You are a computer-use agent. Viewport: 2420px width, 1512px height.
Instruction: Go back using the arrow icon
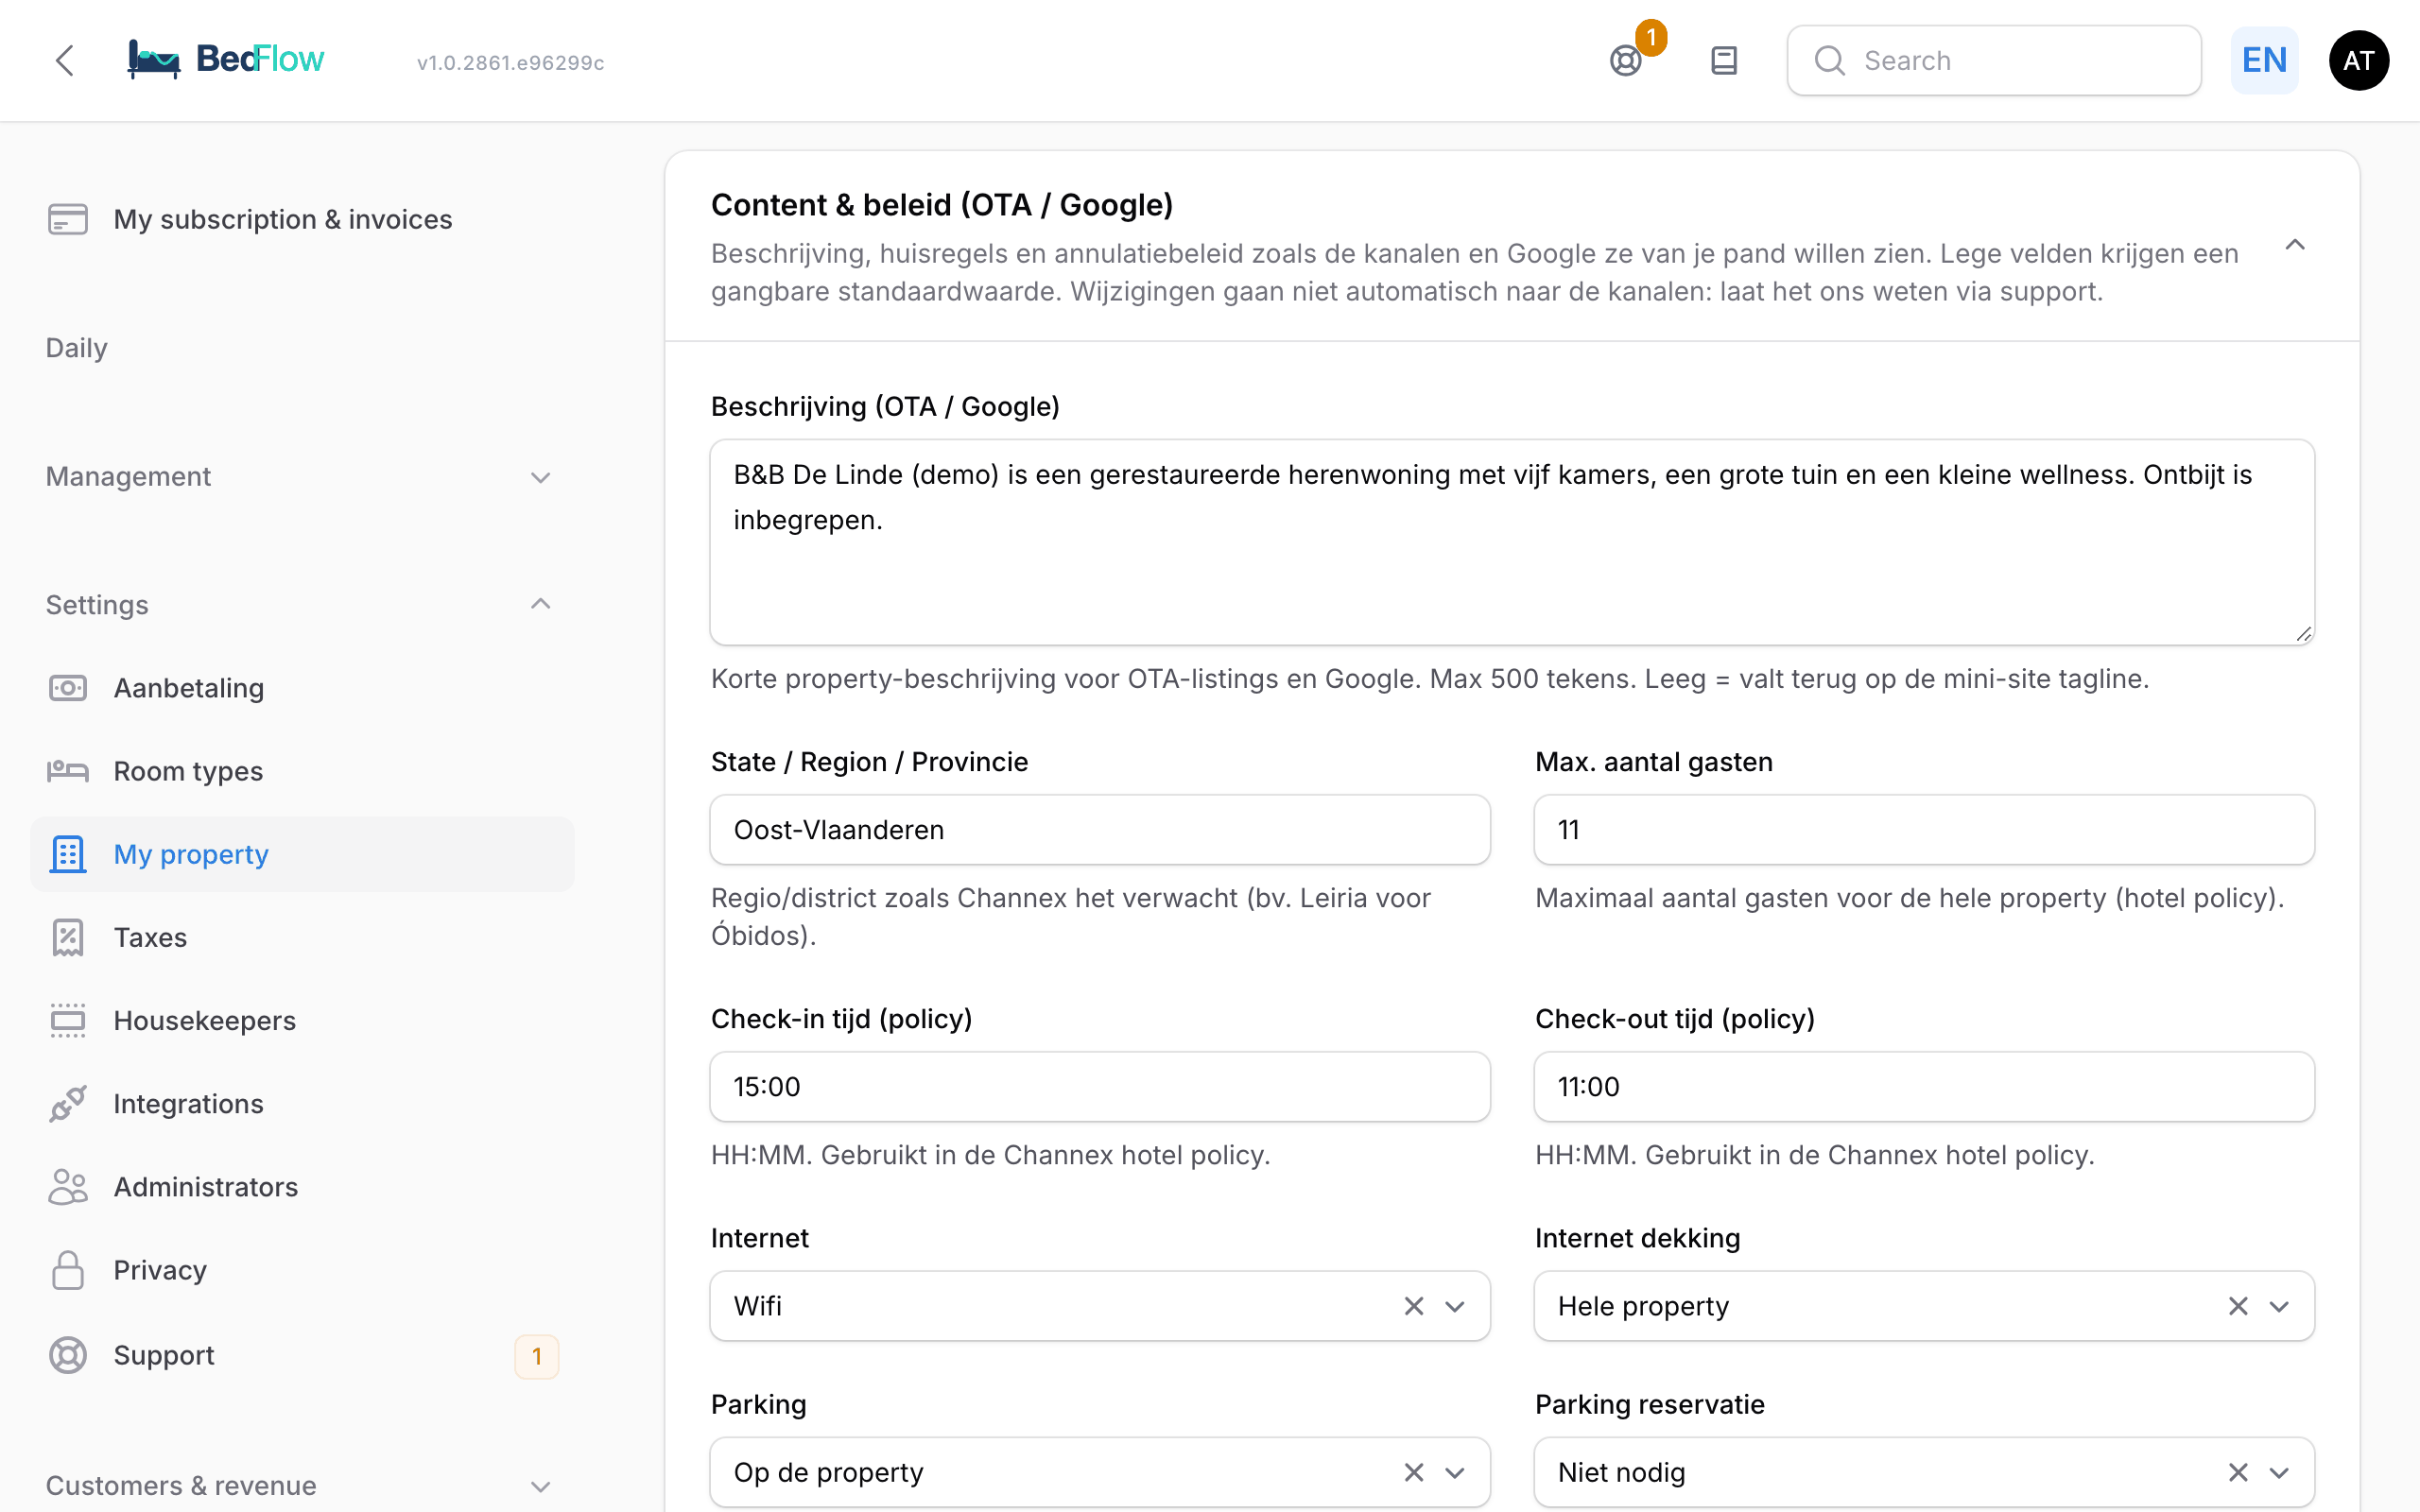(x=65, y=60)
